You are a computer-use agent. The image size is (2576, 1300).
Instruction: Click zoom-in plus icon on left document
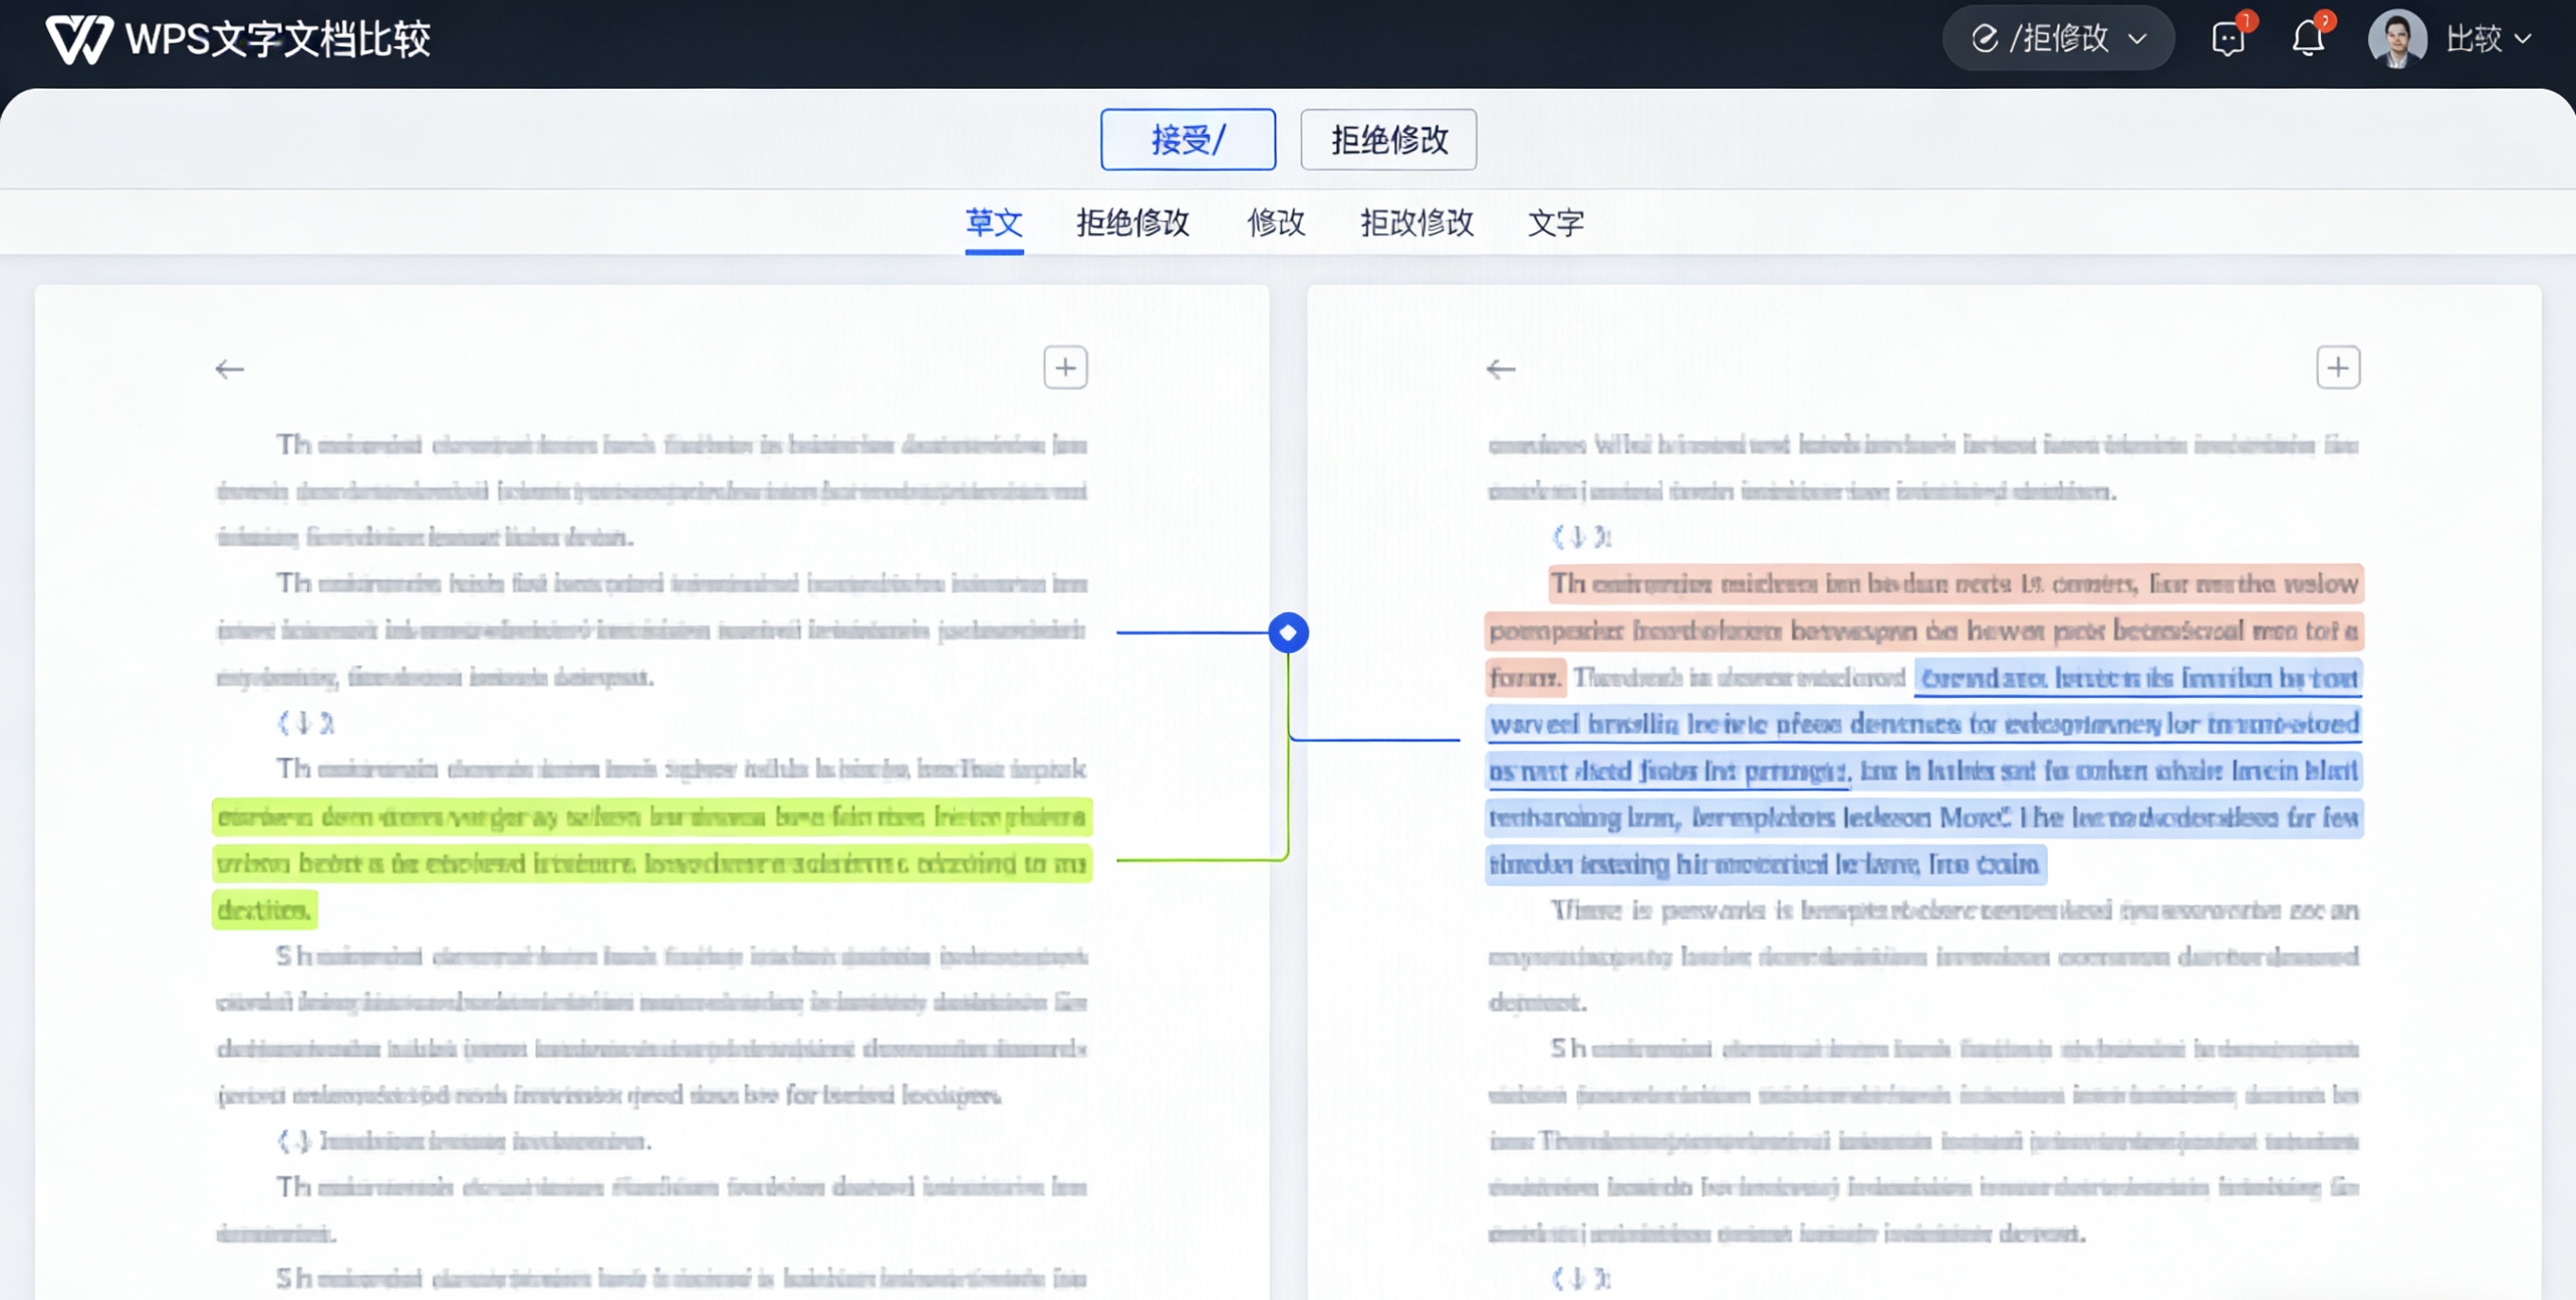pyautogui.click(x=1065, y=367)
